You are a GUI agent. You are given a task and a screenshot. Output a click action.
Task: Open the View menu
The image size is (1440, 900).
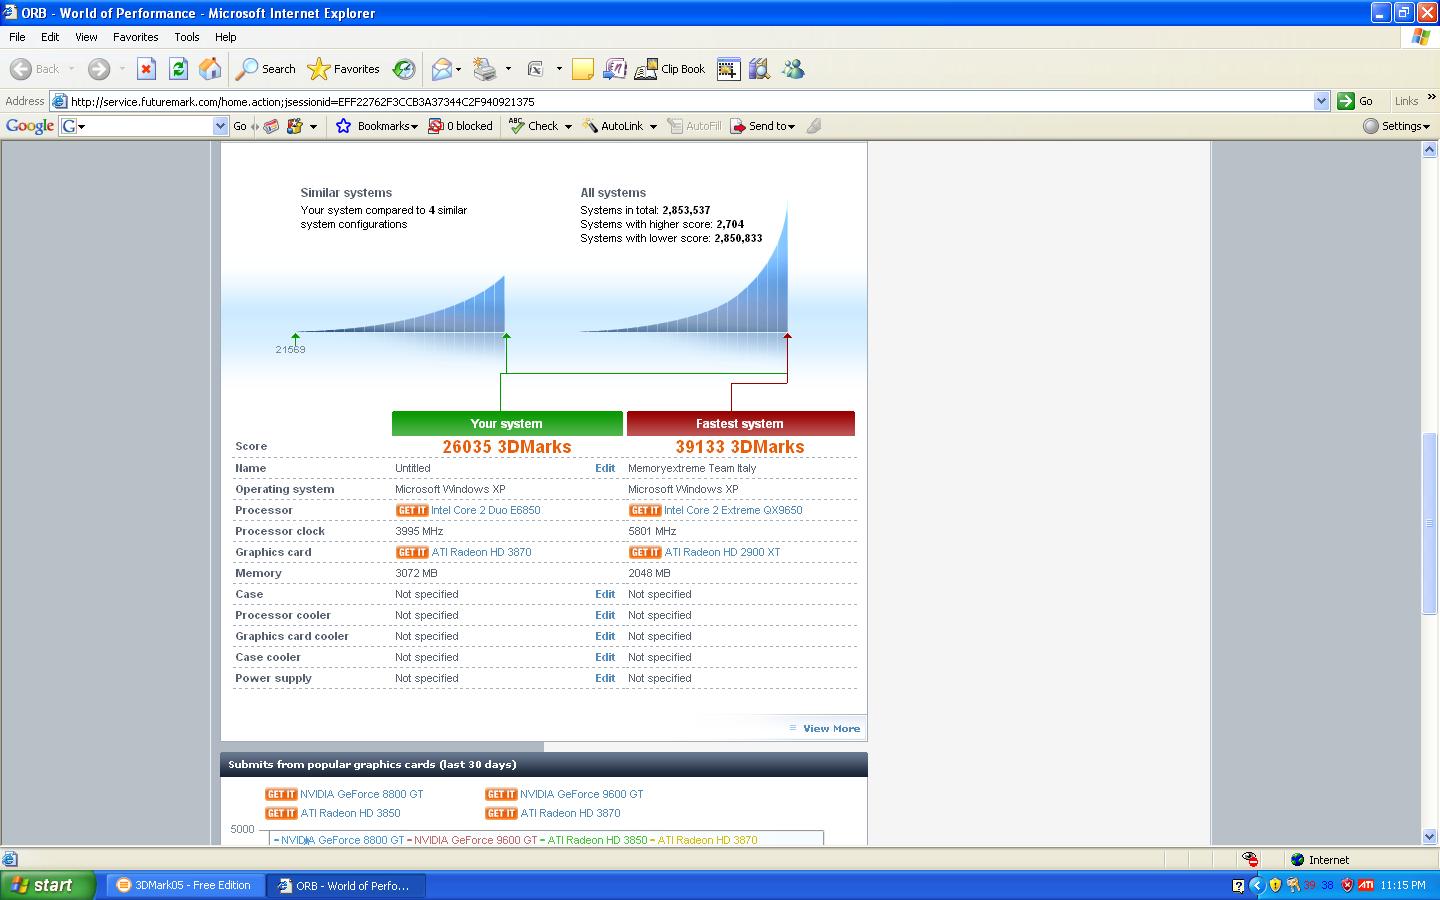(86, 37)
